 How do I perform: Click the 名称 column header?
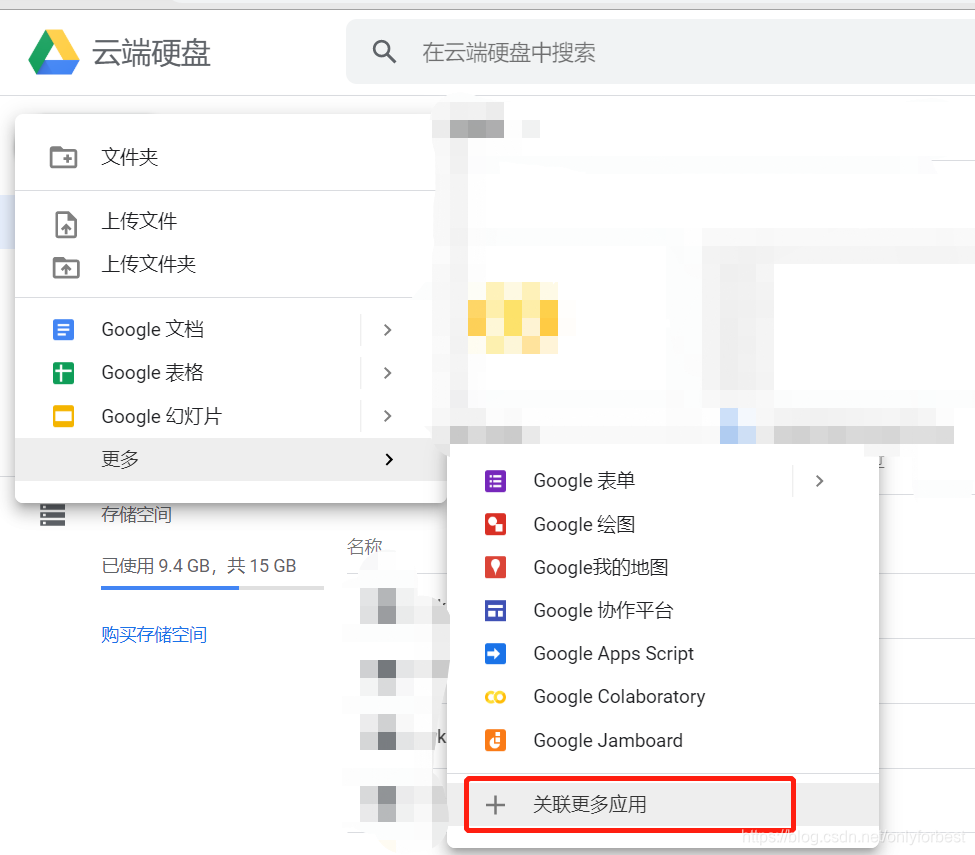(x=364, y=547)
